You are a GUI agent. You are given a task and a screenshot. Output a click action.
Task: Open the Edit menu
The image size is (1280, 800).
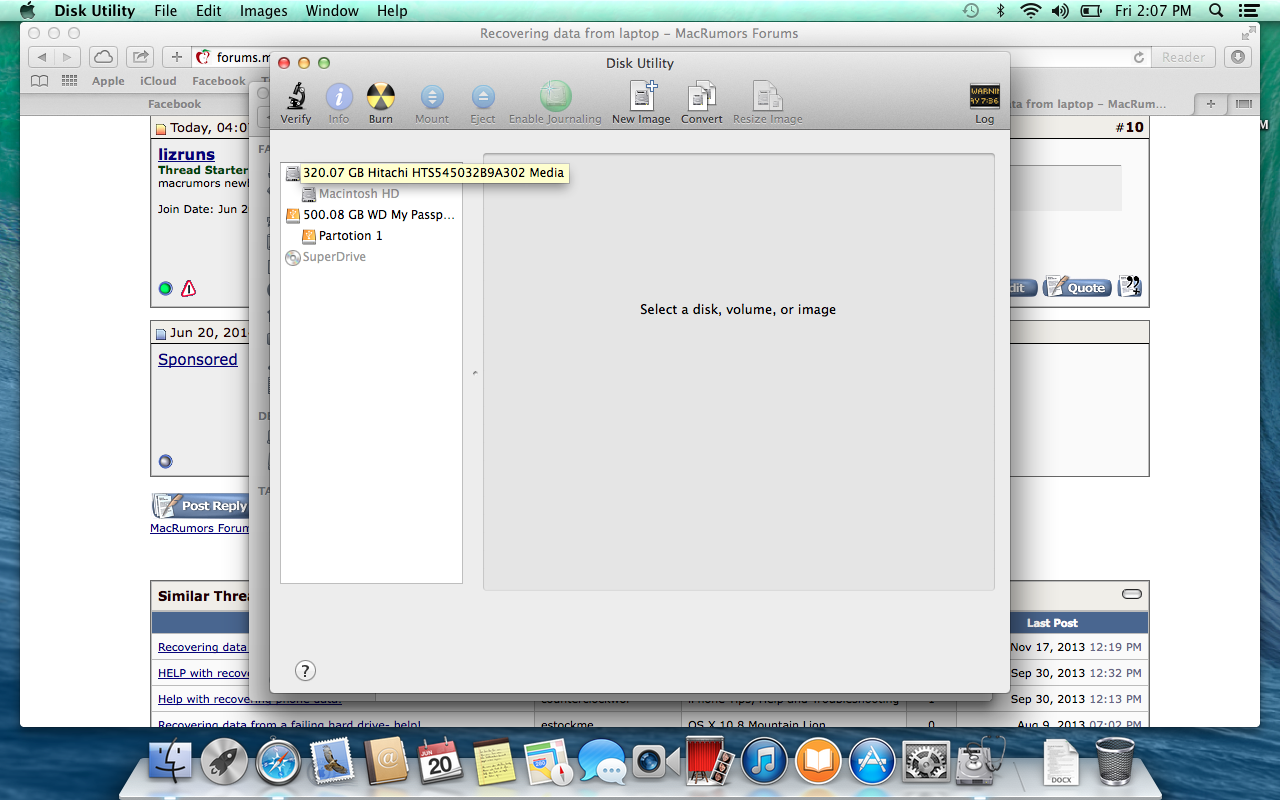point(209,11)
